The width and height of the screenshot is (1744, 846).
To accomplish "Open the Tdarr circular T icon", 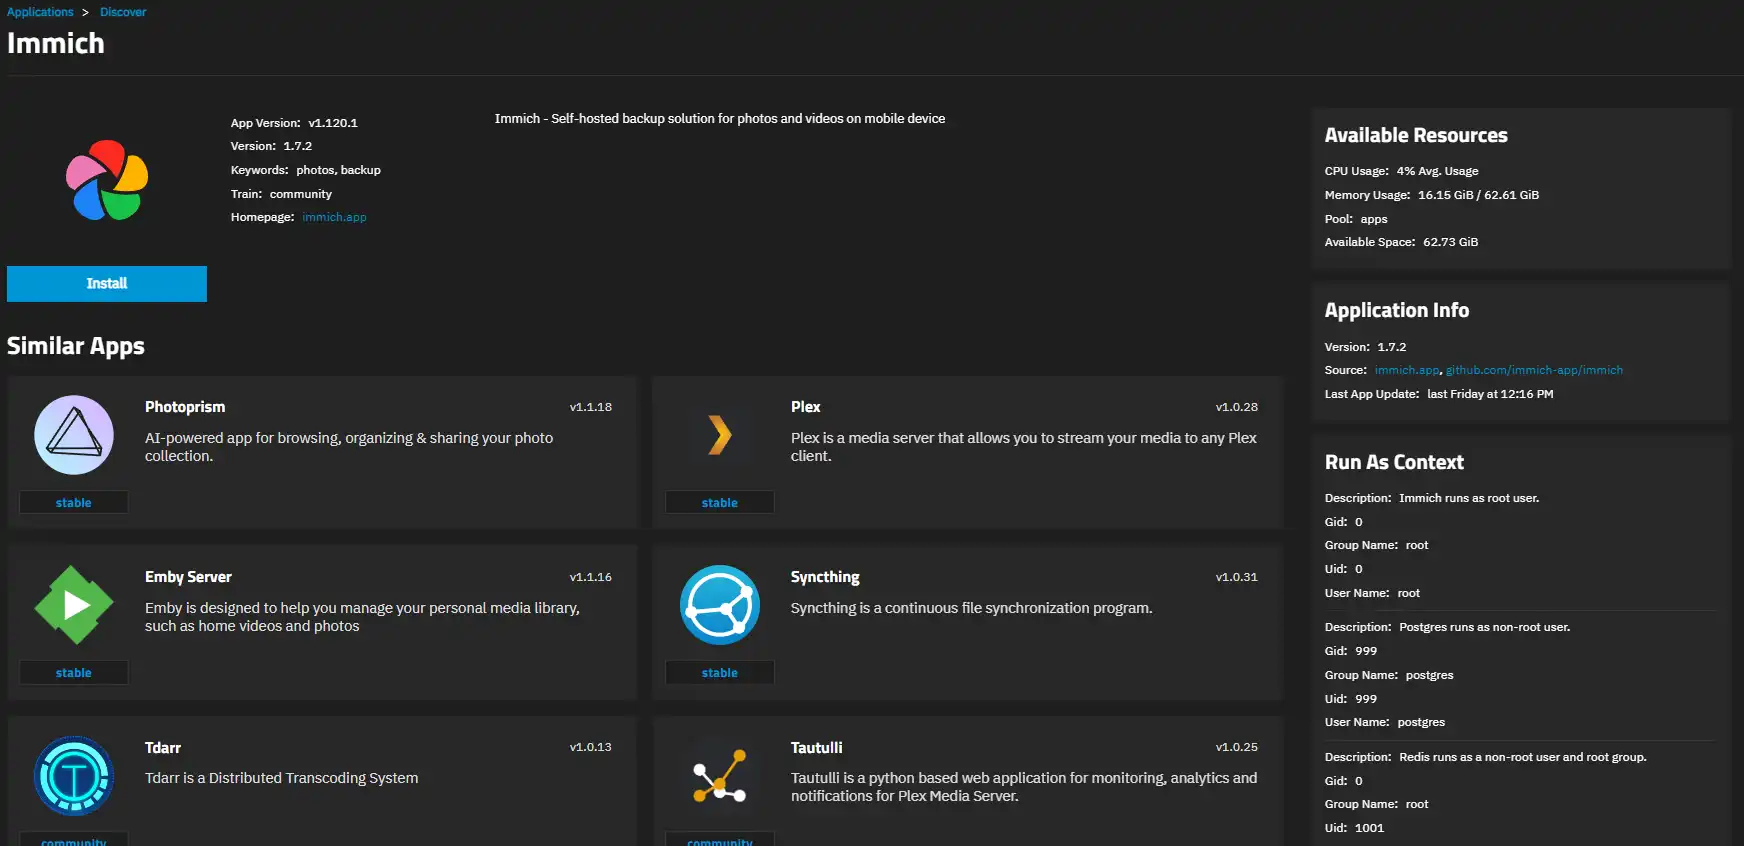I will pyautogui.click(x=74, y=776).
